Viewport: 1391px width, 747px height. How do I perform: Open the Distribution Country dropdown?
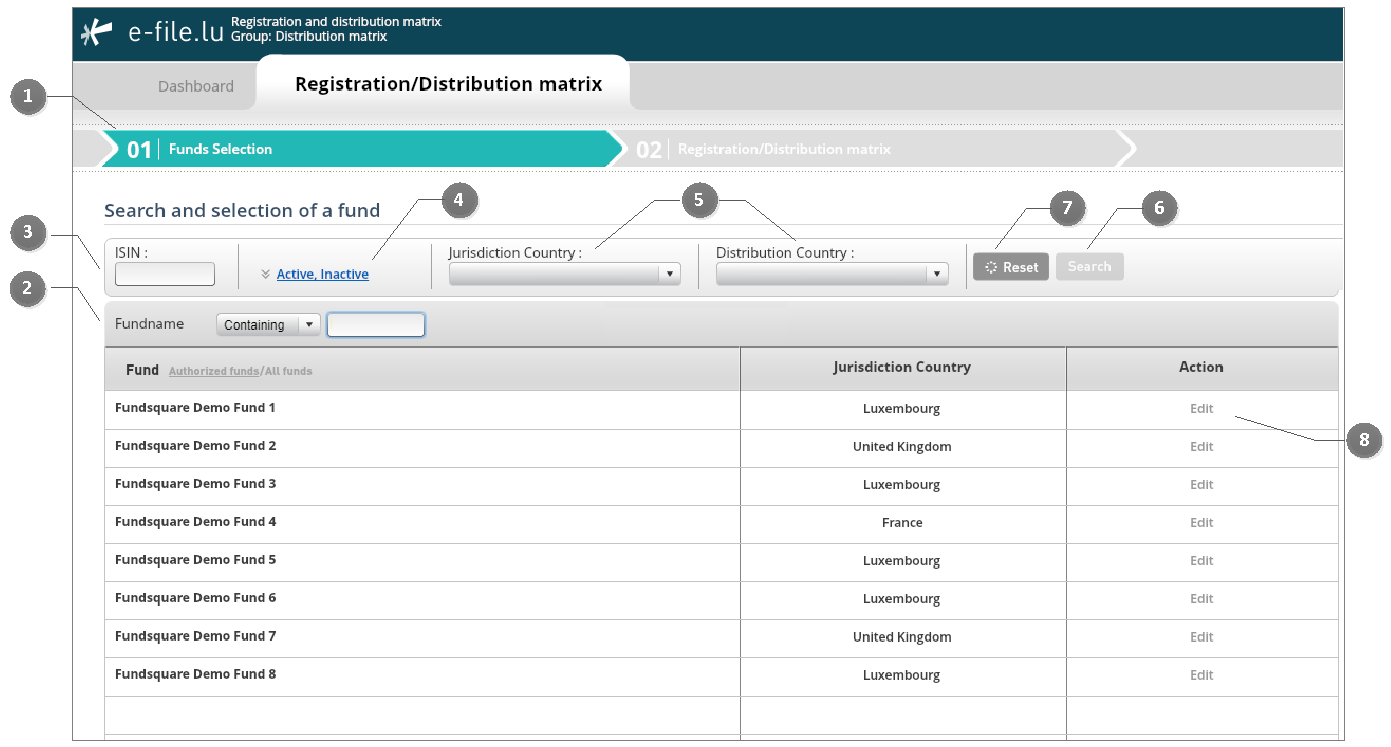(832, 274)
